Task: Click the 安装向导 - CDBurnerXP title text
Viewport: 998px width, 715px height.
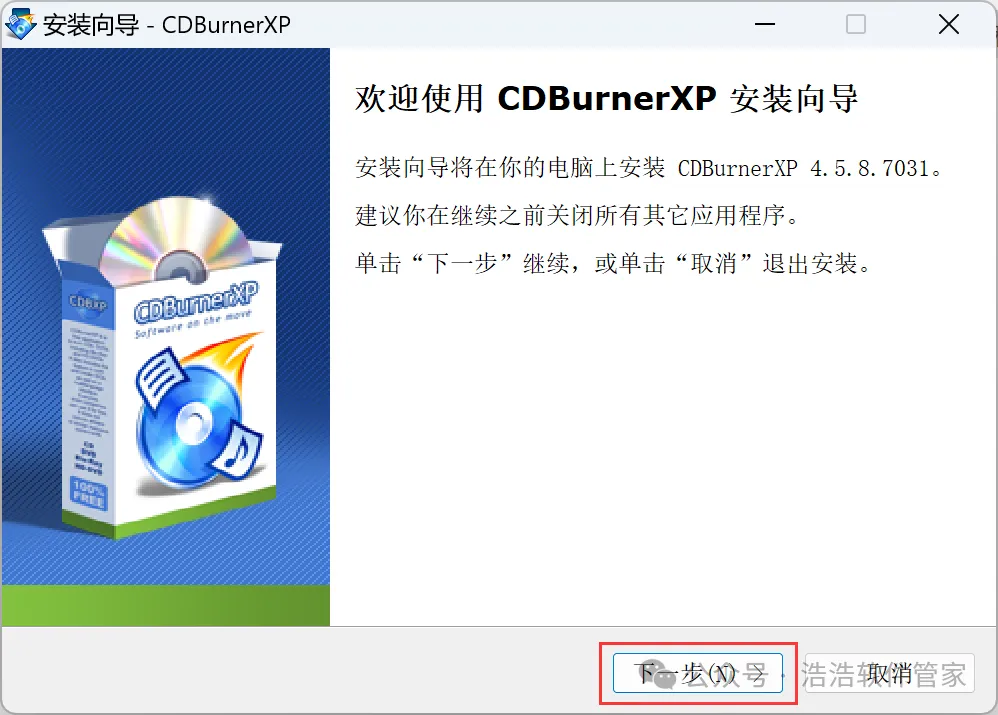Action: 167,25
